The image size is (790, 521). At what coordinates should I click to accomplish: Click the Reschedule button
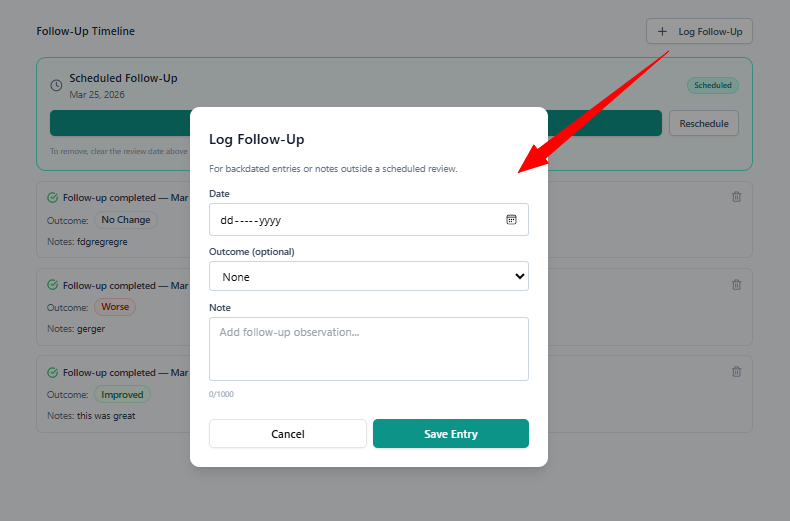(704, 124)
